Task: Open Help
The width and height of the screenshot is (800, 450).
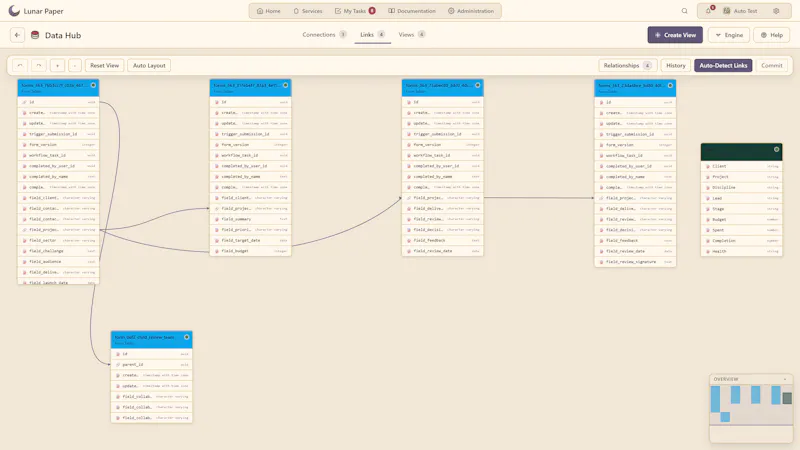Action: pos(771,35)
